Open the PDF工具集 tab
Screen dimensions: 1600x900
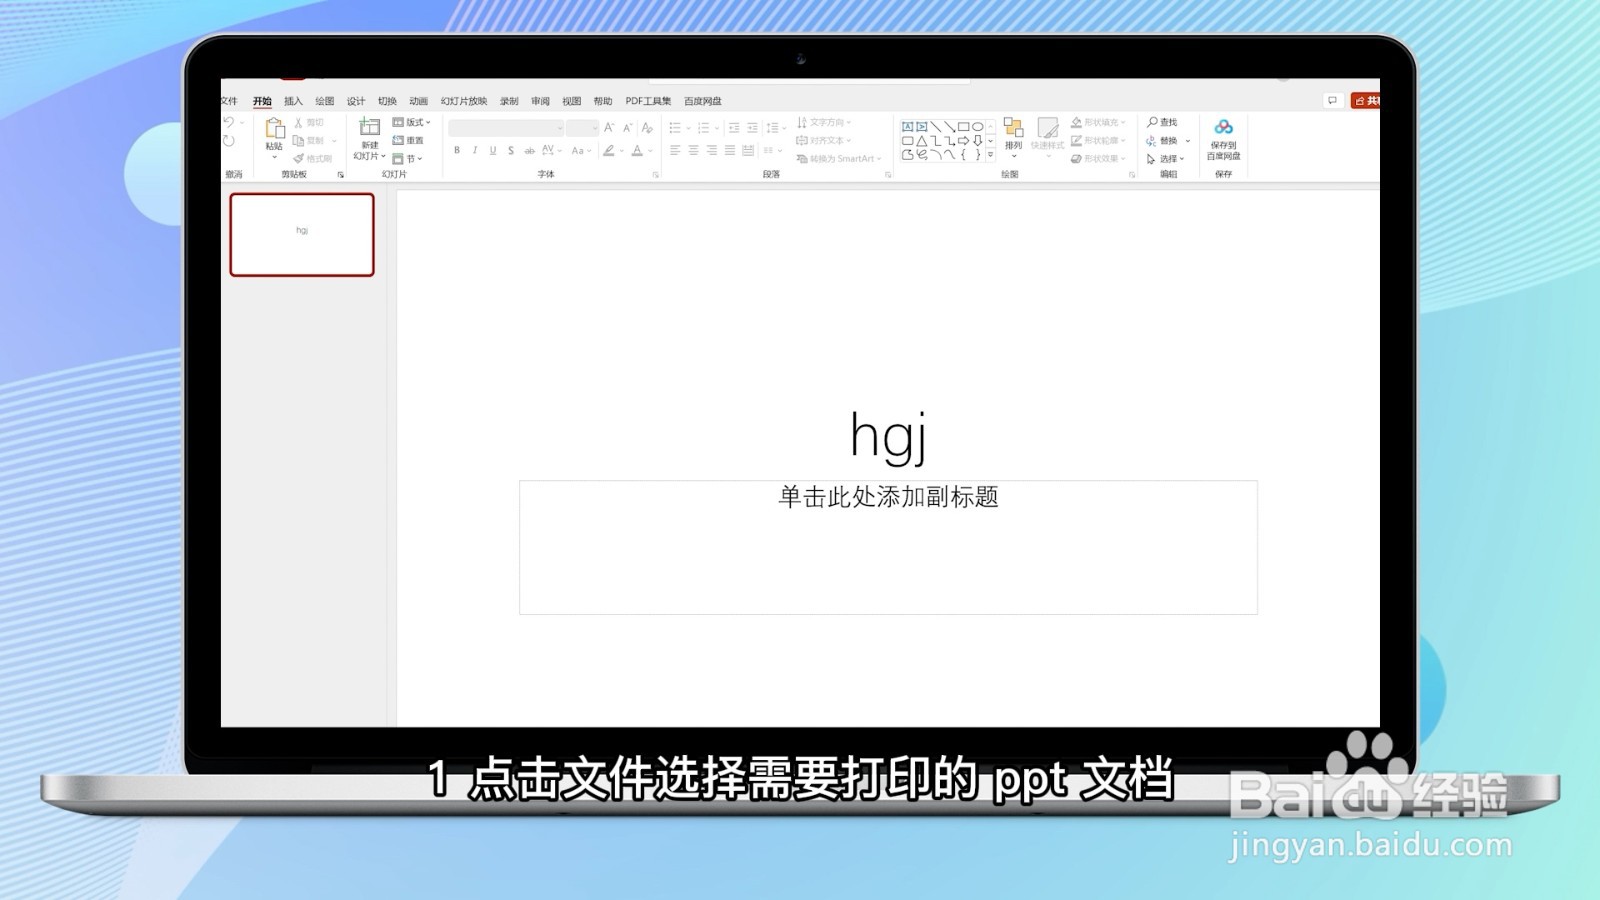pos(648,101)
